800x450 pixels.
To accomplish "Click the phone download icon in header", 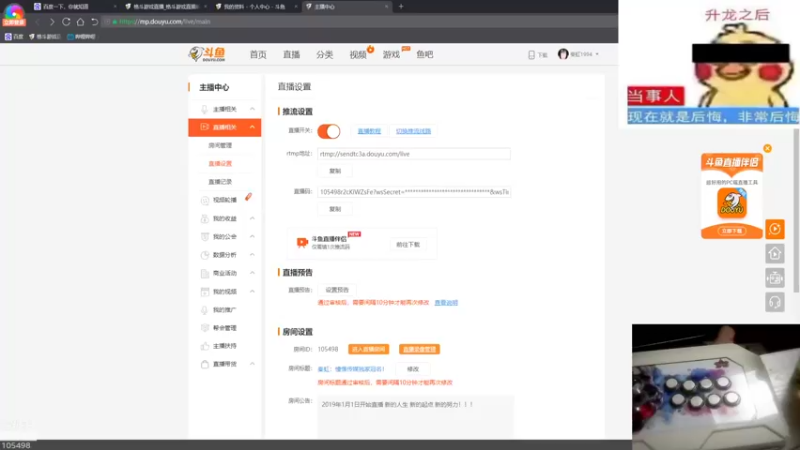I will coord(531,55).
